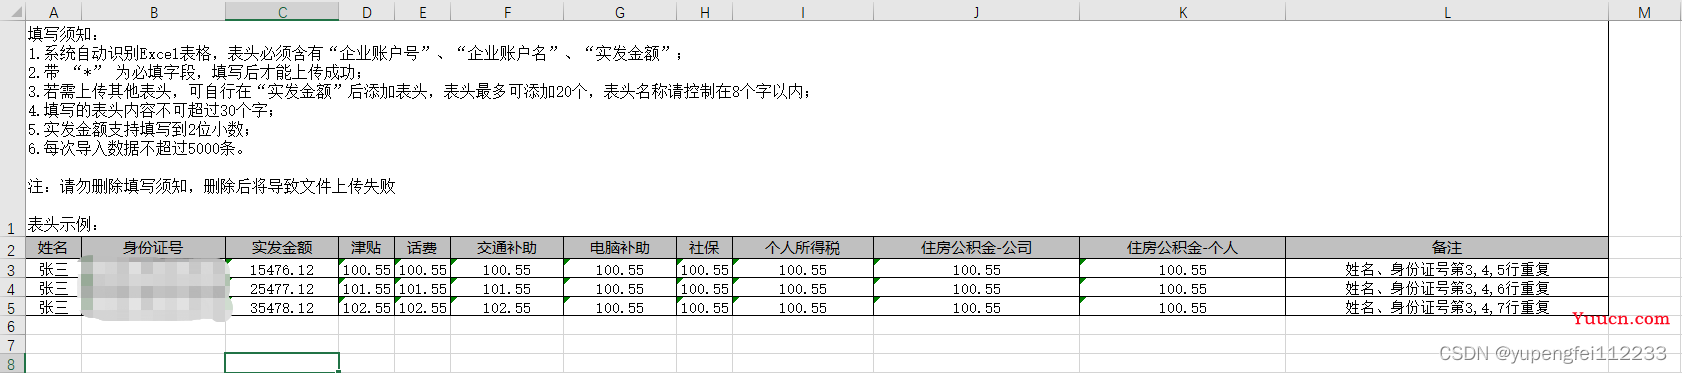
Task: Select remark ending 第3,4,6行重复
Action: tap(1447, 288)
